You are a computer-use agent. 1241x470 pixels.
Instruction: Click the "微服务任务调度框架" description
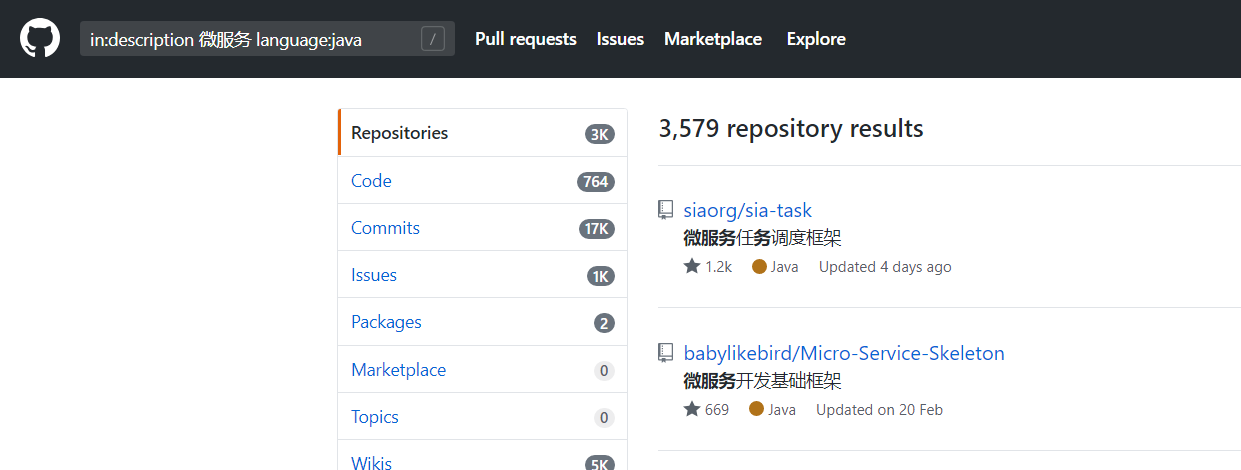tap(763, 238)
